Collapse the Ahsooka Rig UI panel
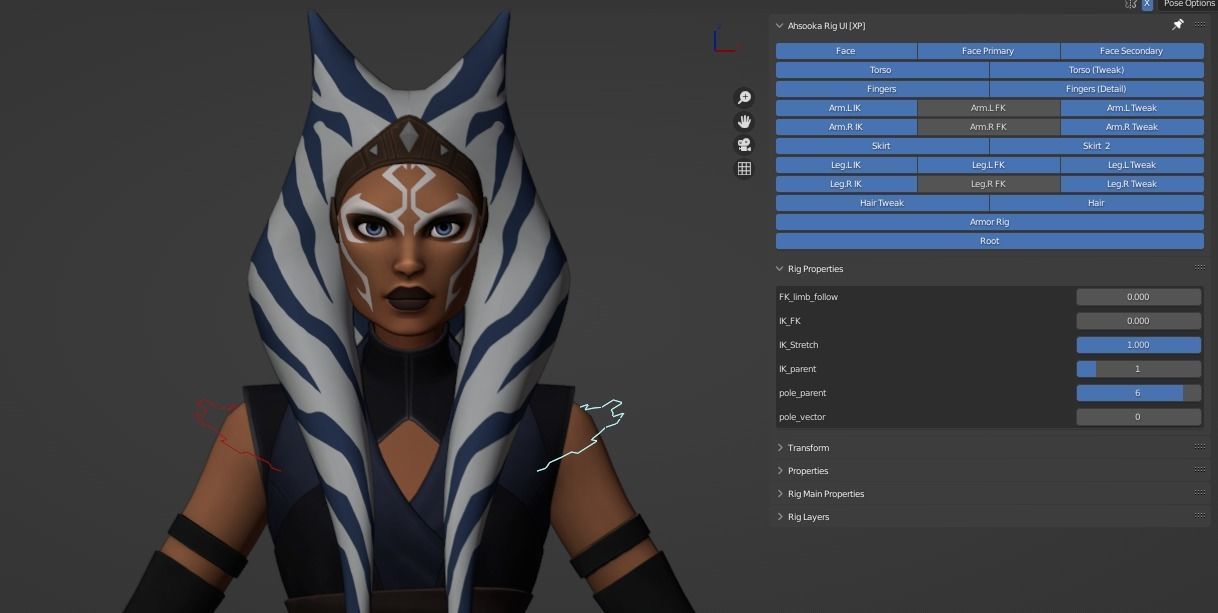 (x=779, y=25)
